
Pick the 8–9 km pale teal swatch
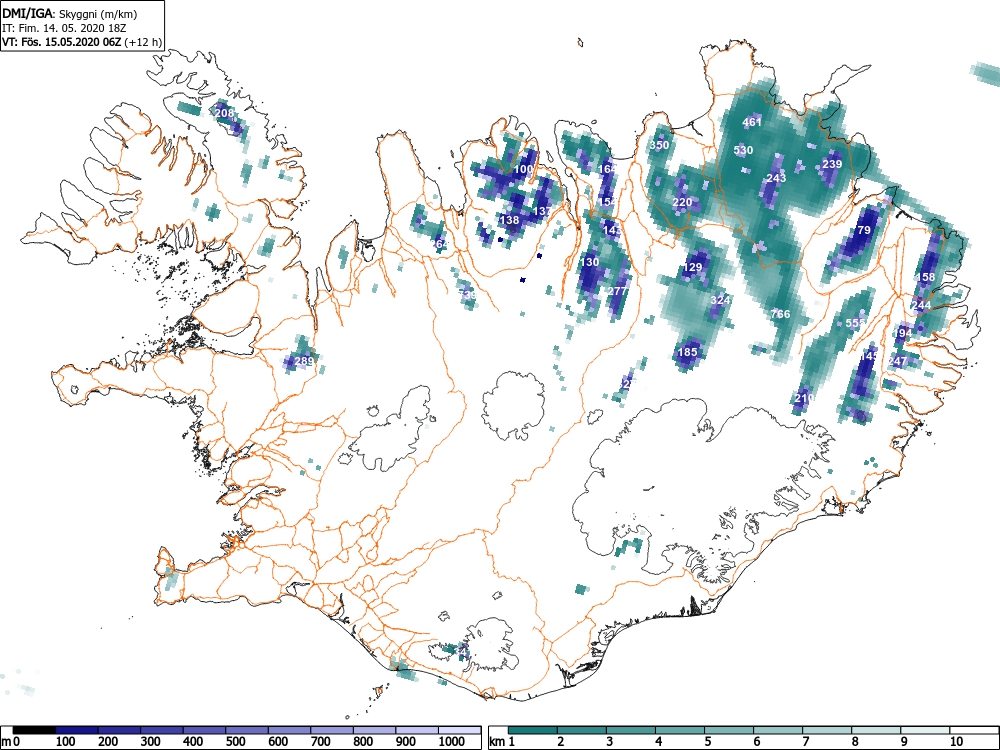pos(876,730)
